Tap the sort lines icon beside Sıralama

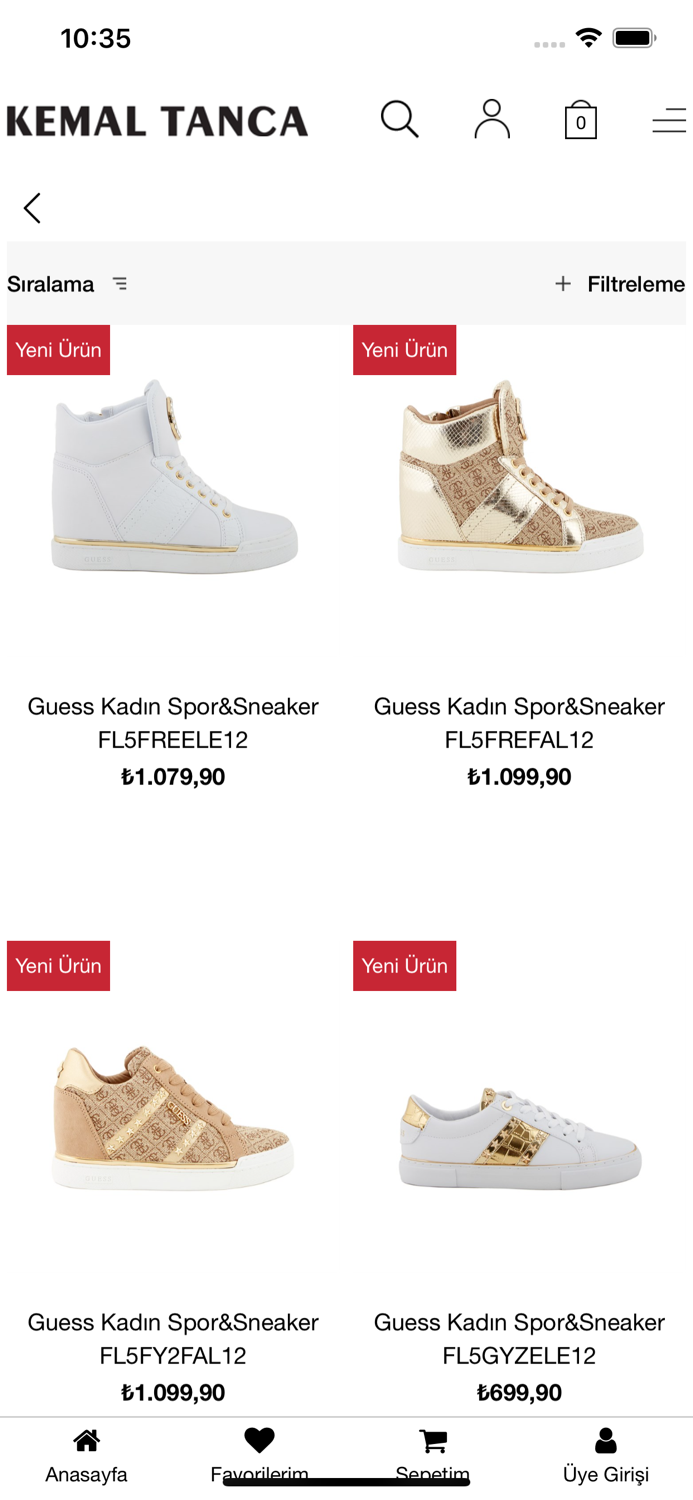[120, 284]
